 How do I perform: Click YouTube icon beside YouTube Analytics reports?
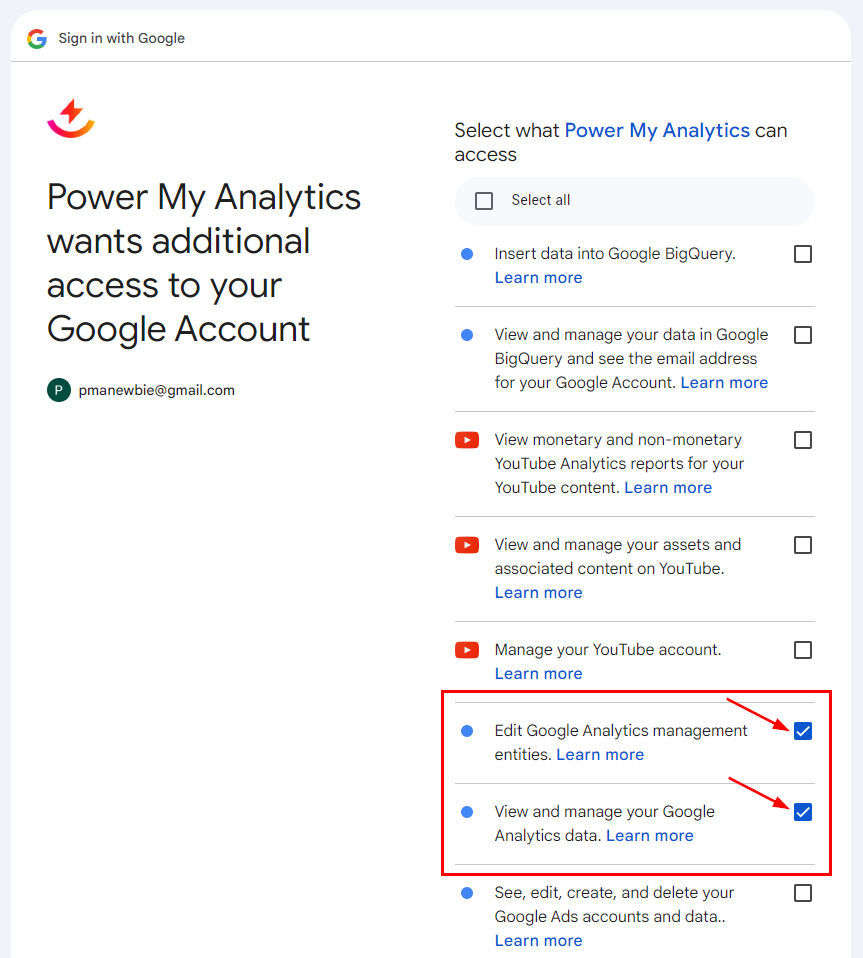click(467, 440)
